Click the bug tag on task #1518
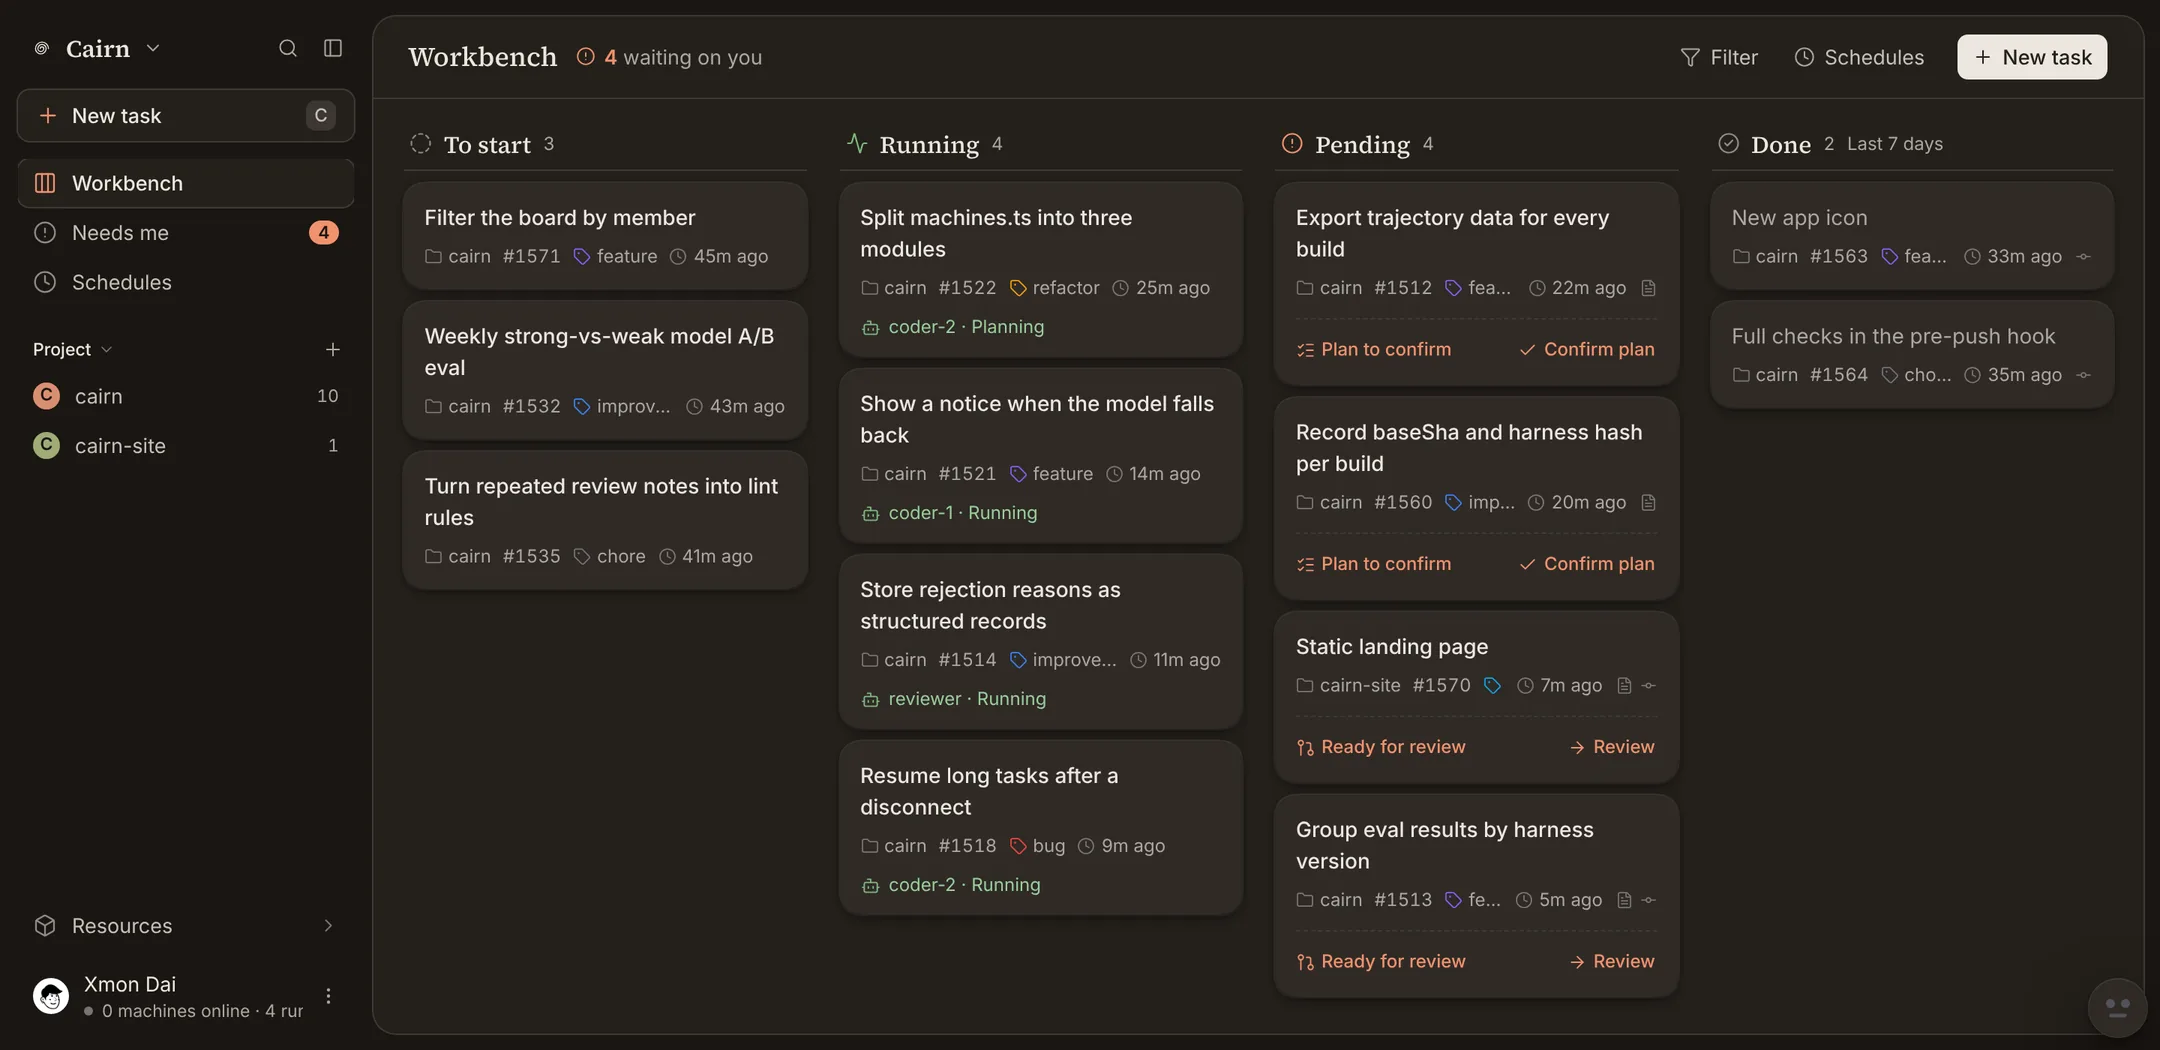 [x=1038, y=846]
